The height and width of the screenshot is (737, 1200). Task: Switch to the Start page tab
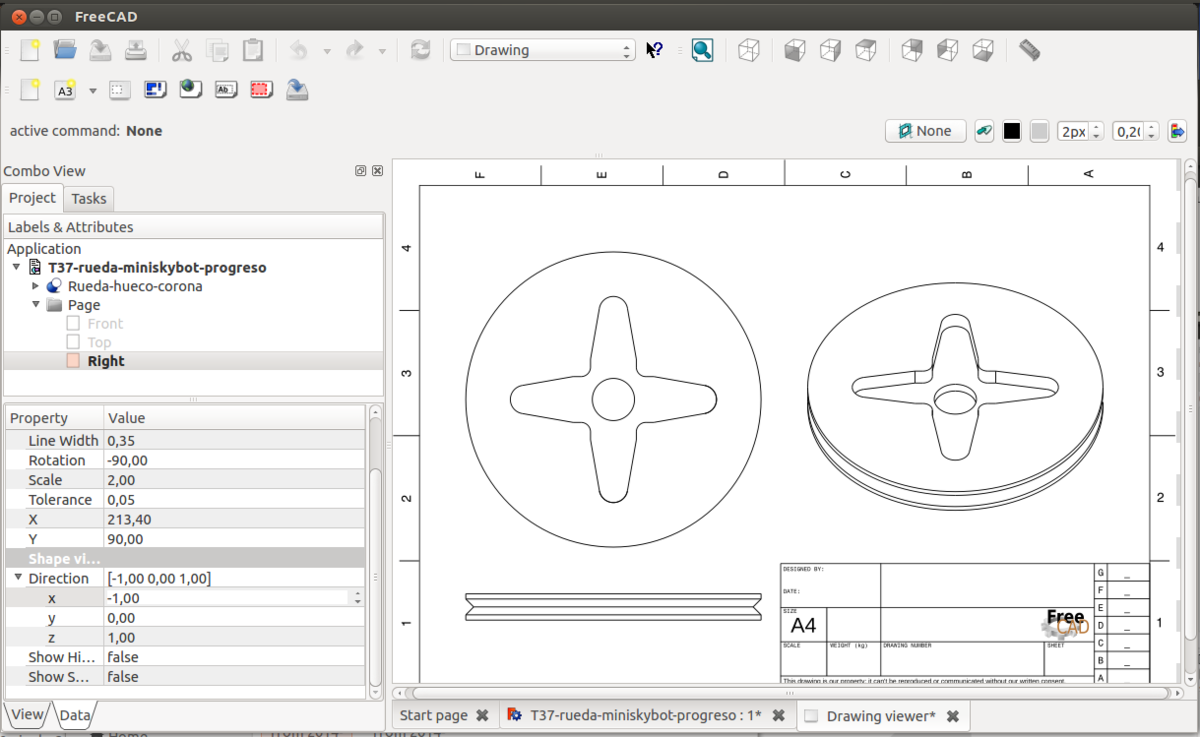point(433,715)
